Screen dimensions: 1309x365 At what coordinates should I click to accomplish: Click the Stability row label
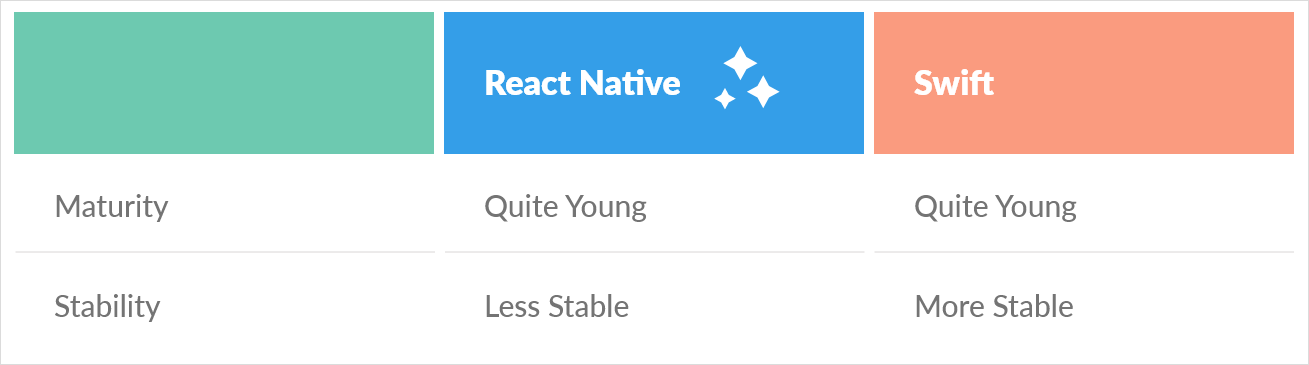[107, 306]
